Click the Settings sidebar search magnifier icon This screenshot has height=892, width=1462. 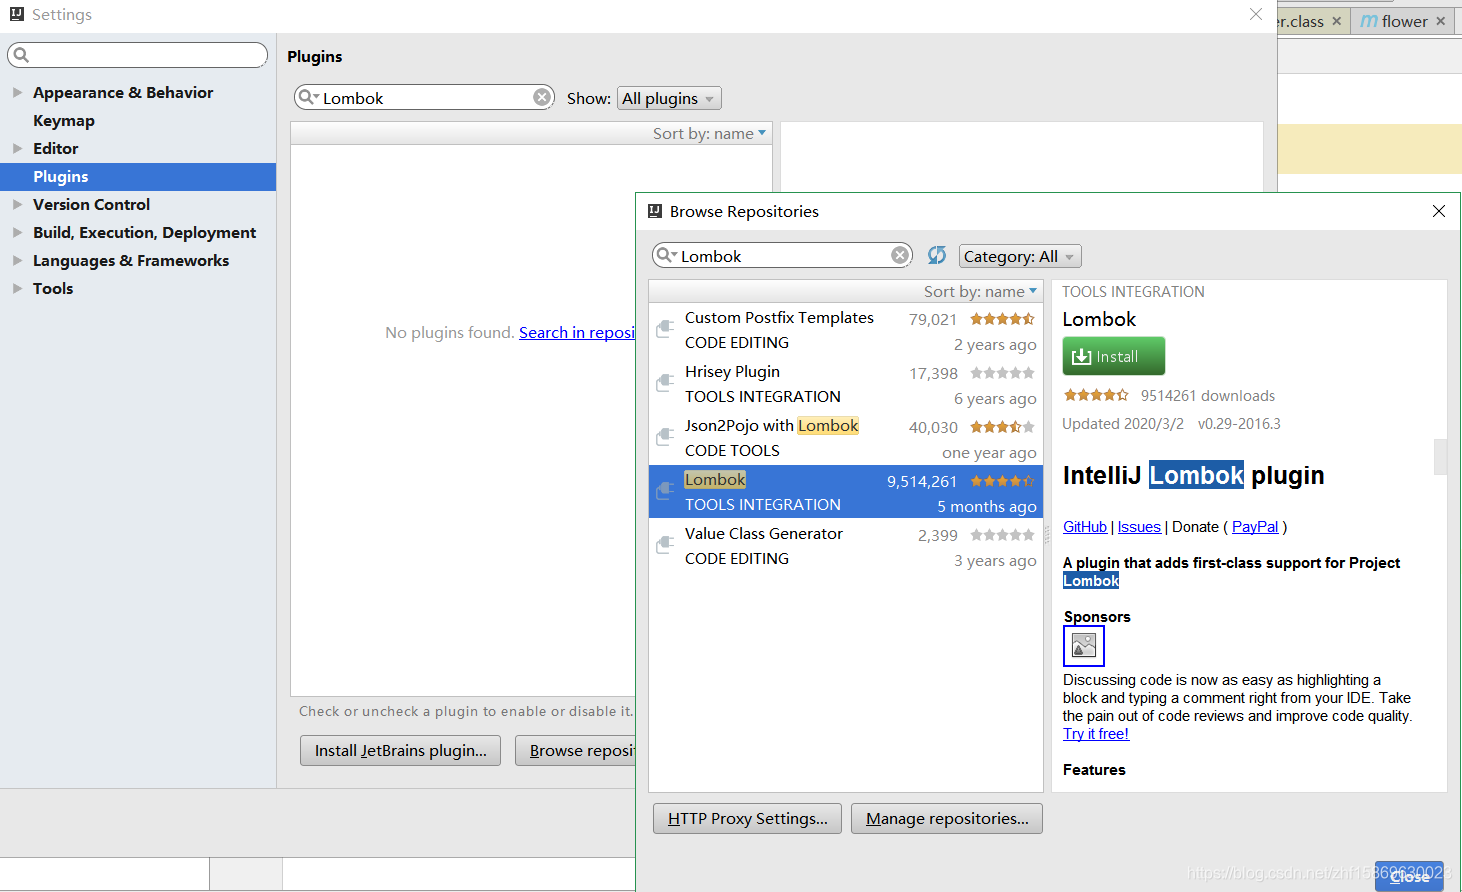[x=22, y=55]
